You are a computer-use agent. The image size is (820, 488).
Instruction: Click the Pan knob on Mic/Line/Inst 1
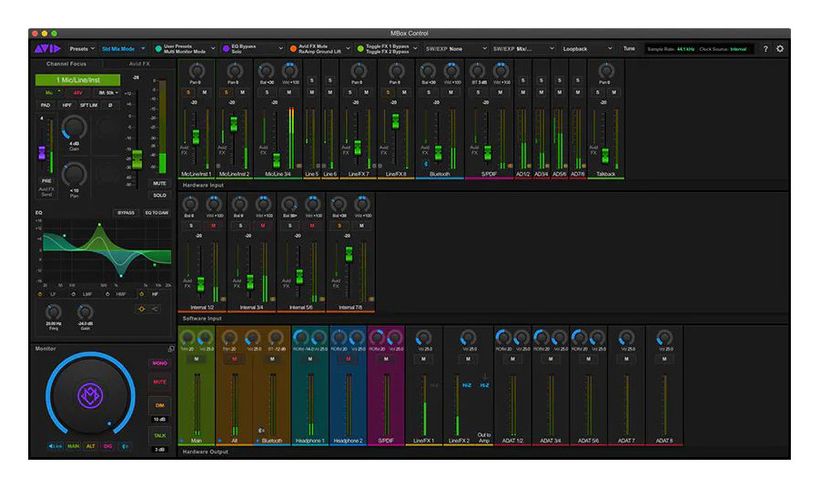pyautogui.click(x=196, y=71)
